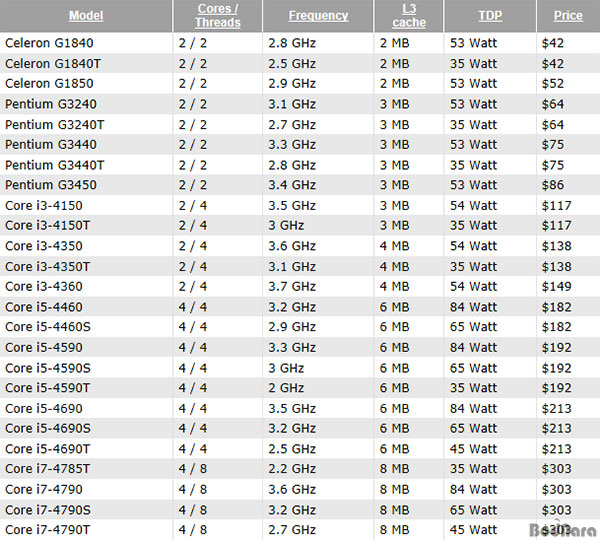Click the $52 price of Celeron G1850
The height and width of the screenshot is (540, 600).
(x=553, y=83)
